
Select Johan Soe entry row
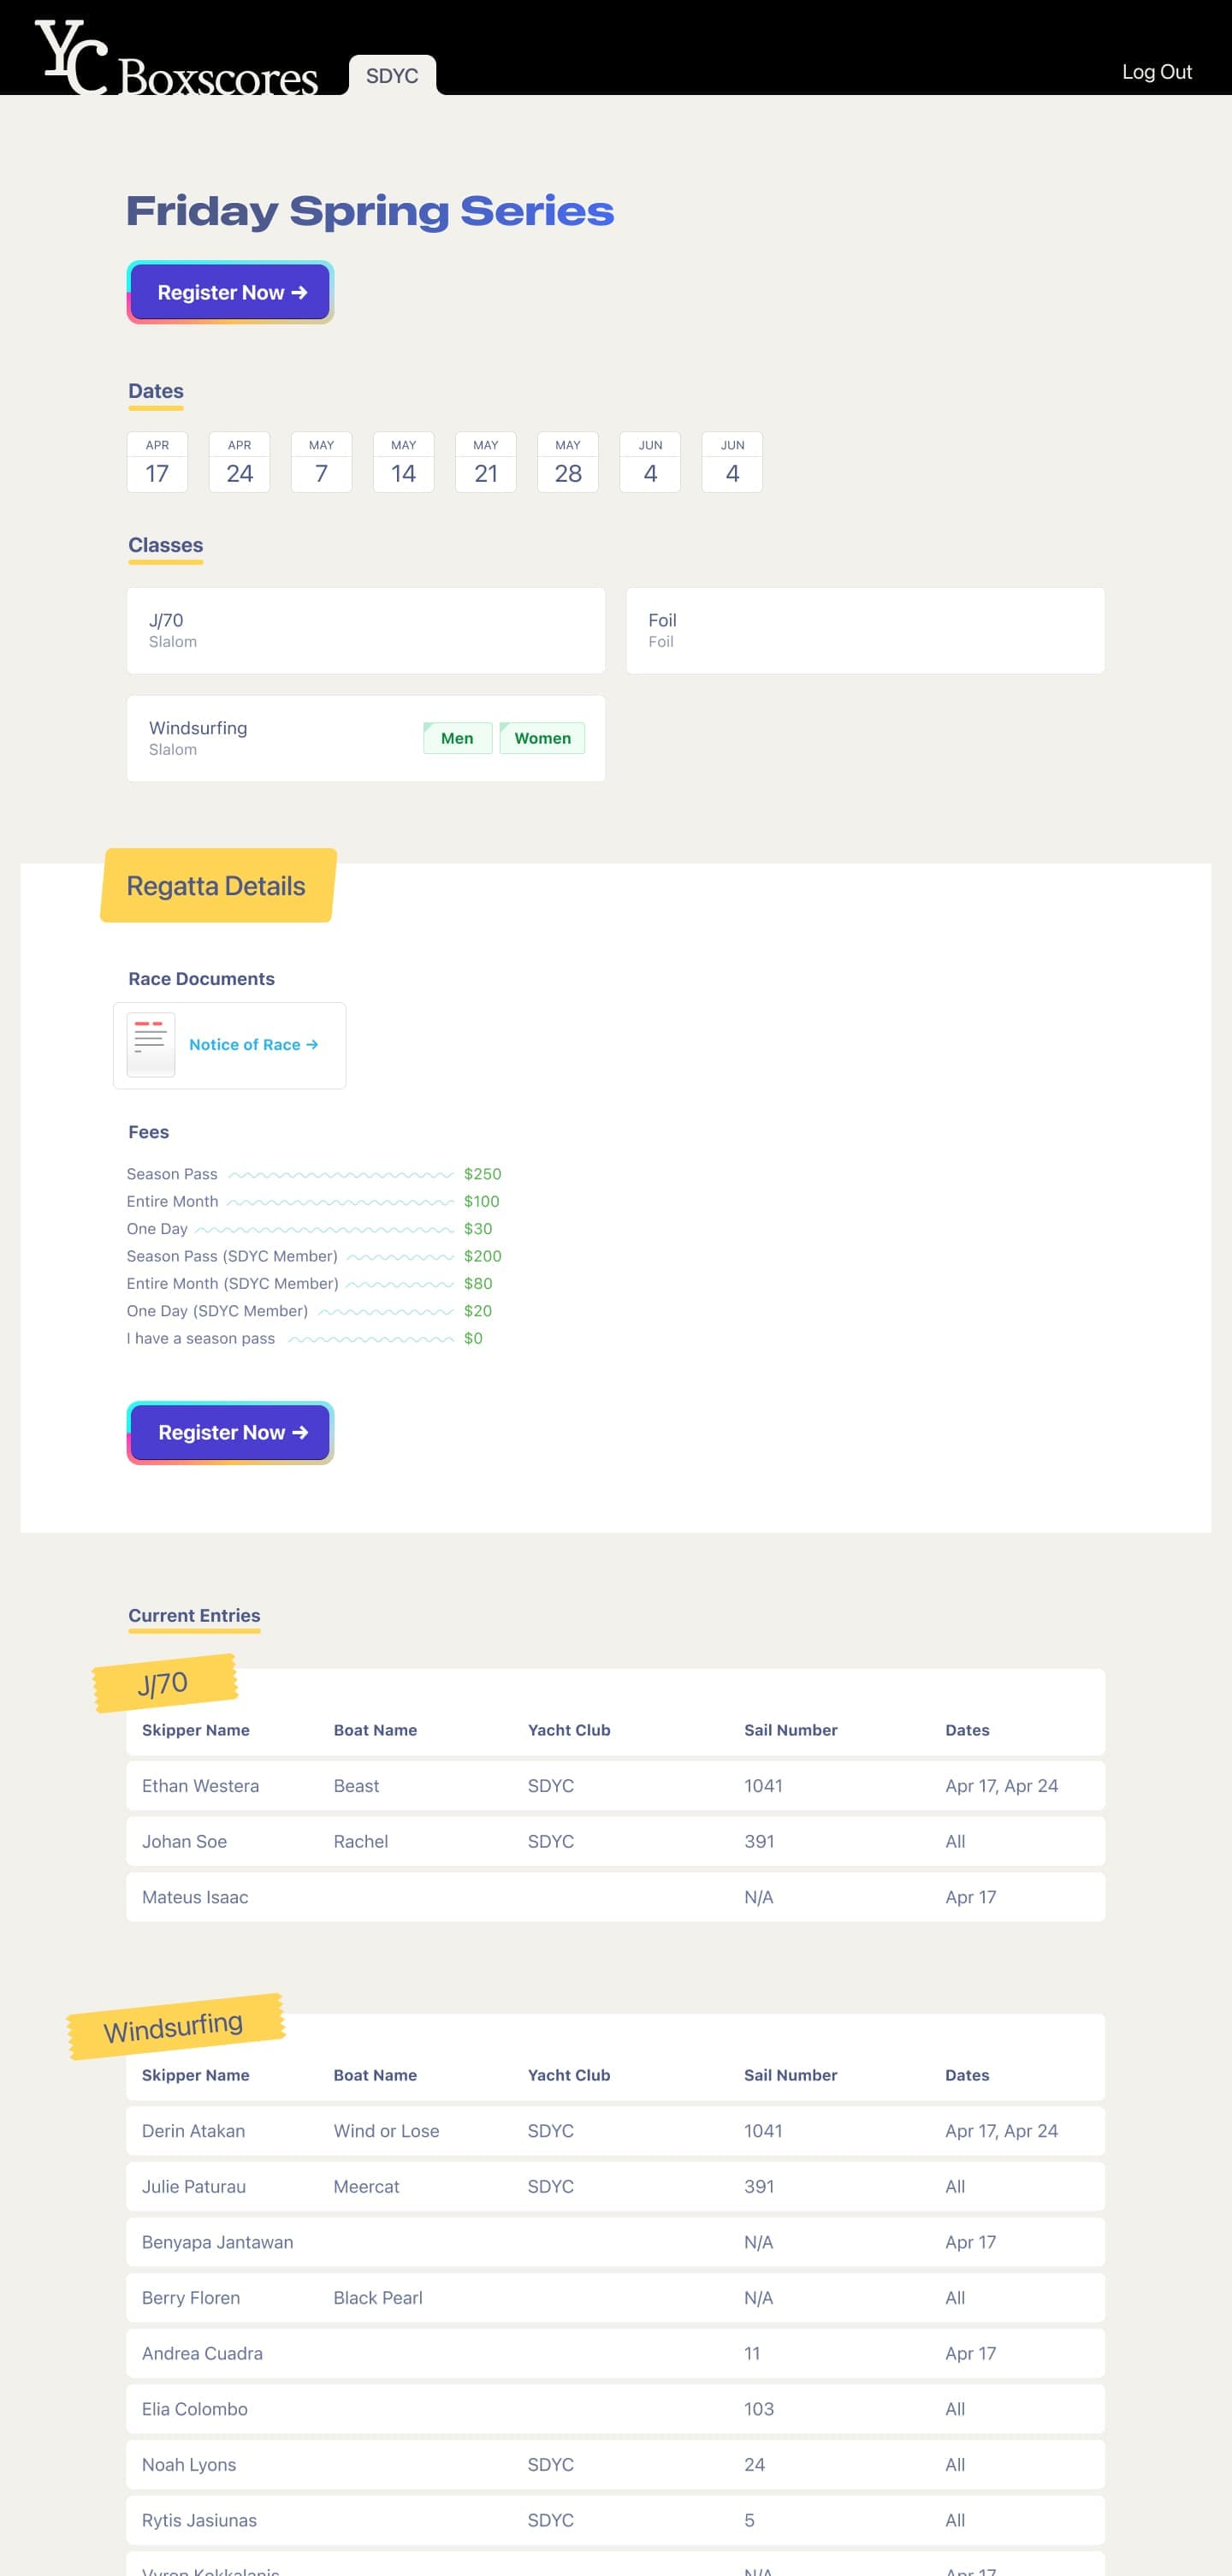615,1841
